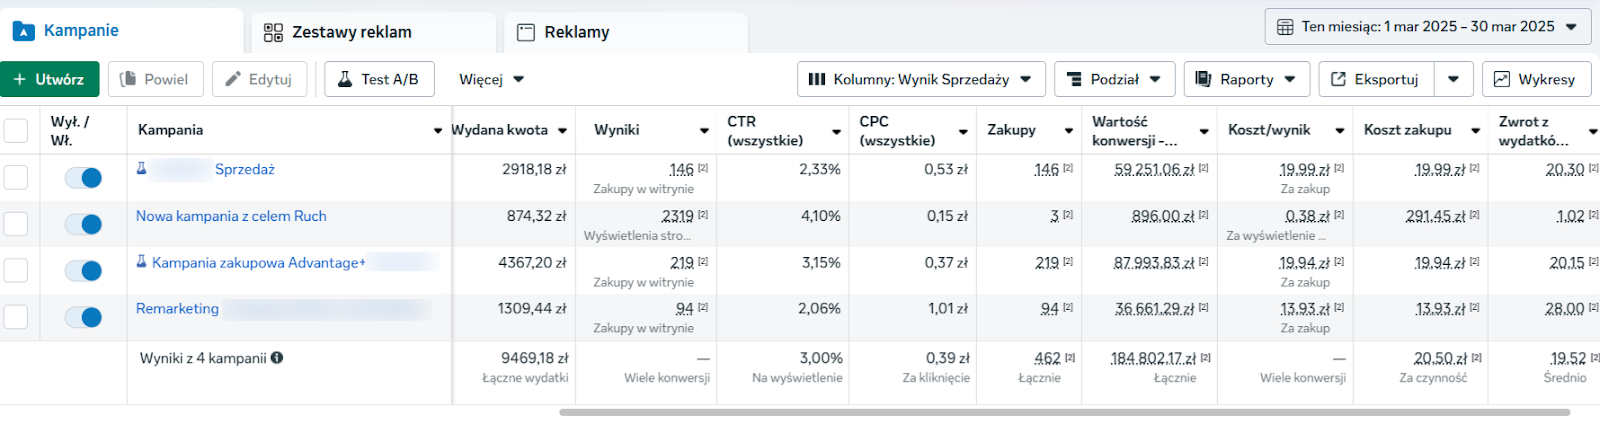Open the Koszt zakupu column dropdown arrow

[1475, 131]
